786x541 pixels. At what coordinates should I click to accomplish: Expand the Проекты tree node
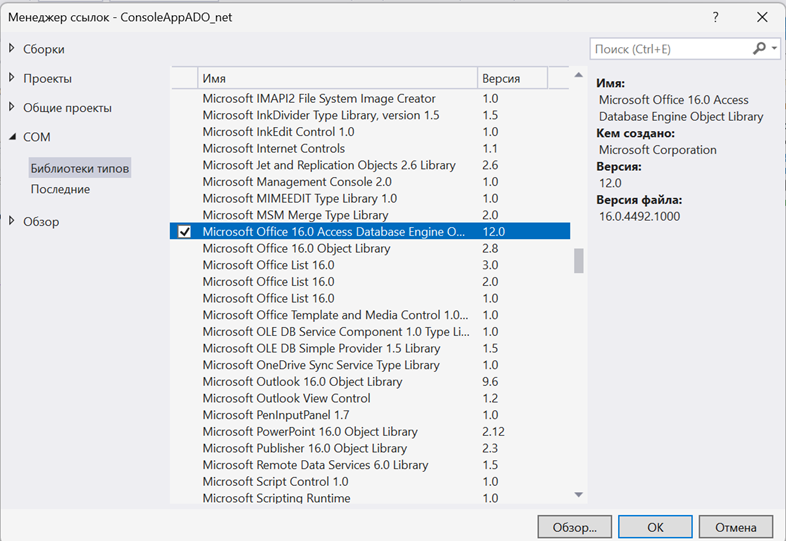pyautogui.click(x=12, y=78)
